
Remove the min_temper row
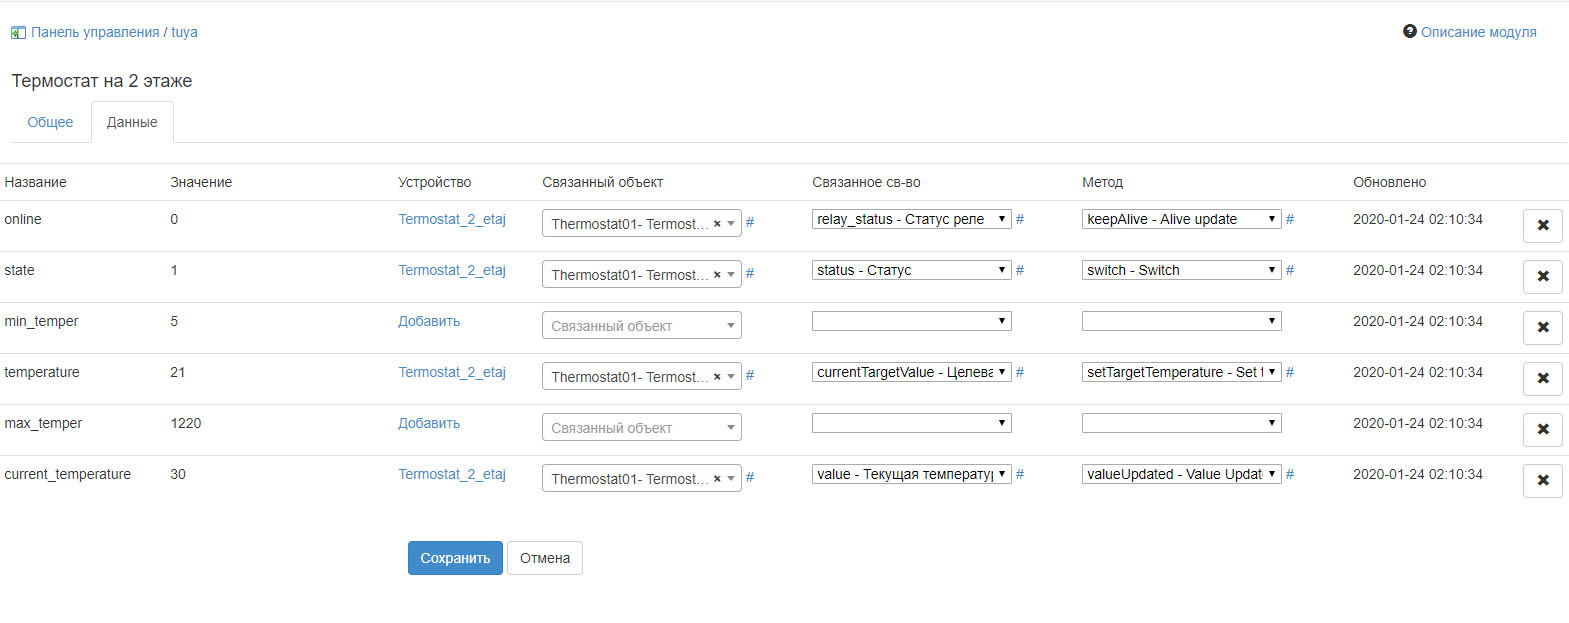[x=1542, y=327]
